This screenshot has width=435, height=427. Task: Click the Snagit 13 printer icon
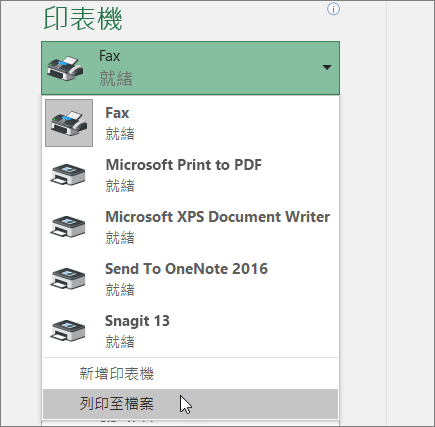[x=68, y=330]
